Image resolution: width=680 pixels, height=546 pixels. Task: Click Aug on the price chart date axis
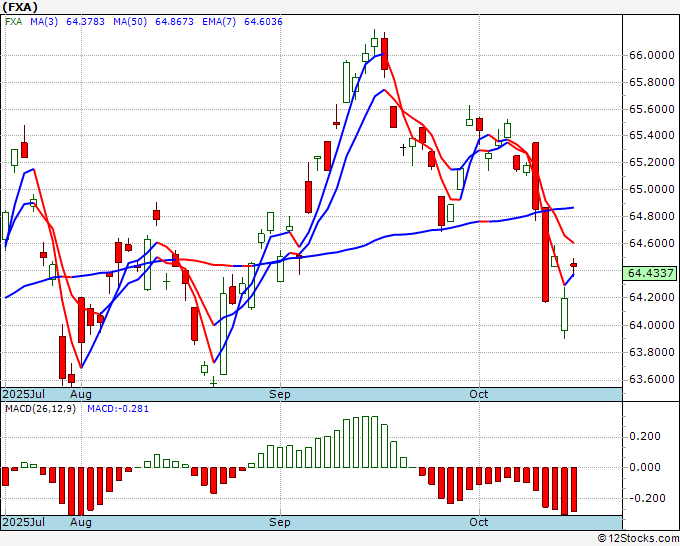(80, 394)
